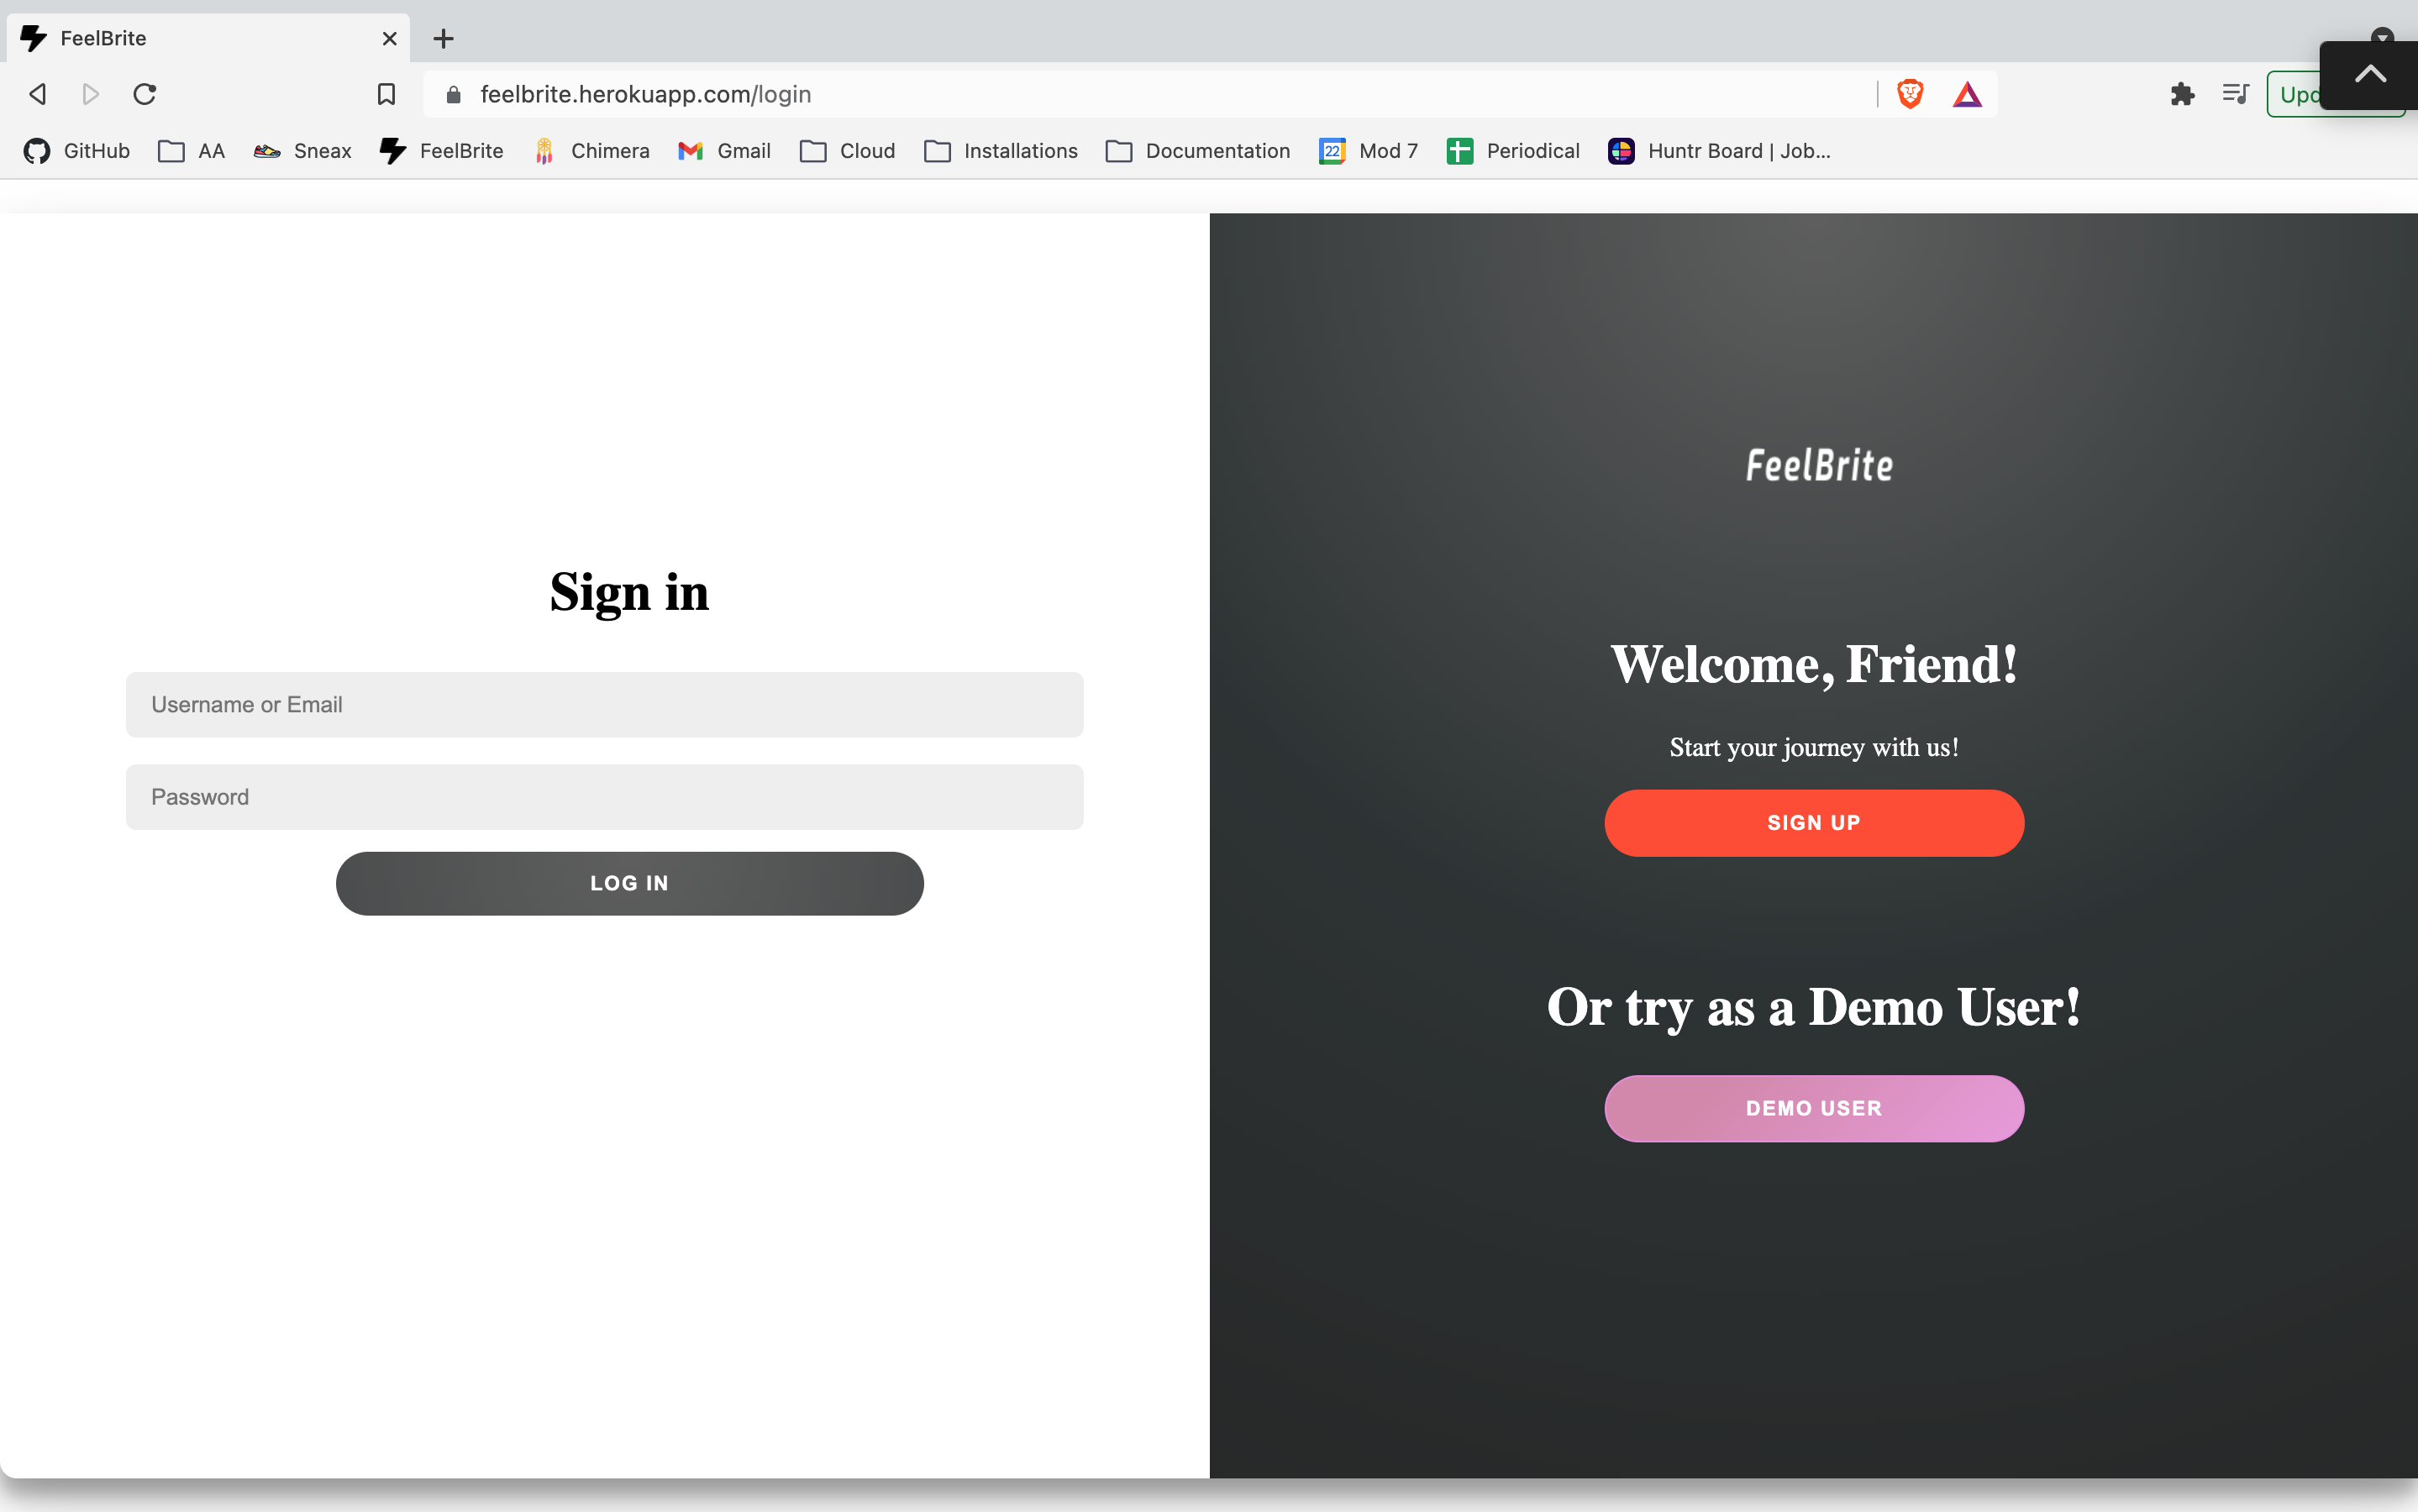Expand the Cloud bookmarks folder
The height and width of the screenshot is (1512, 2418).
847,151
